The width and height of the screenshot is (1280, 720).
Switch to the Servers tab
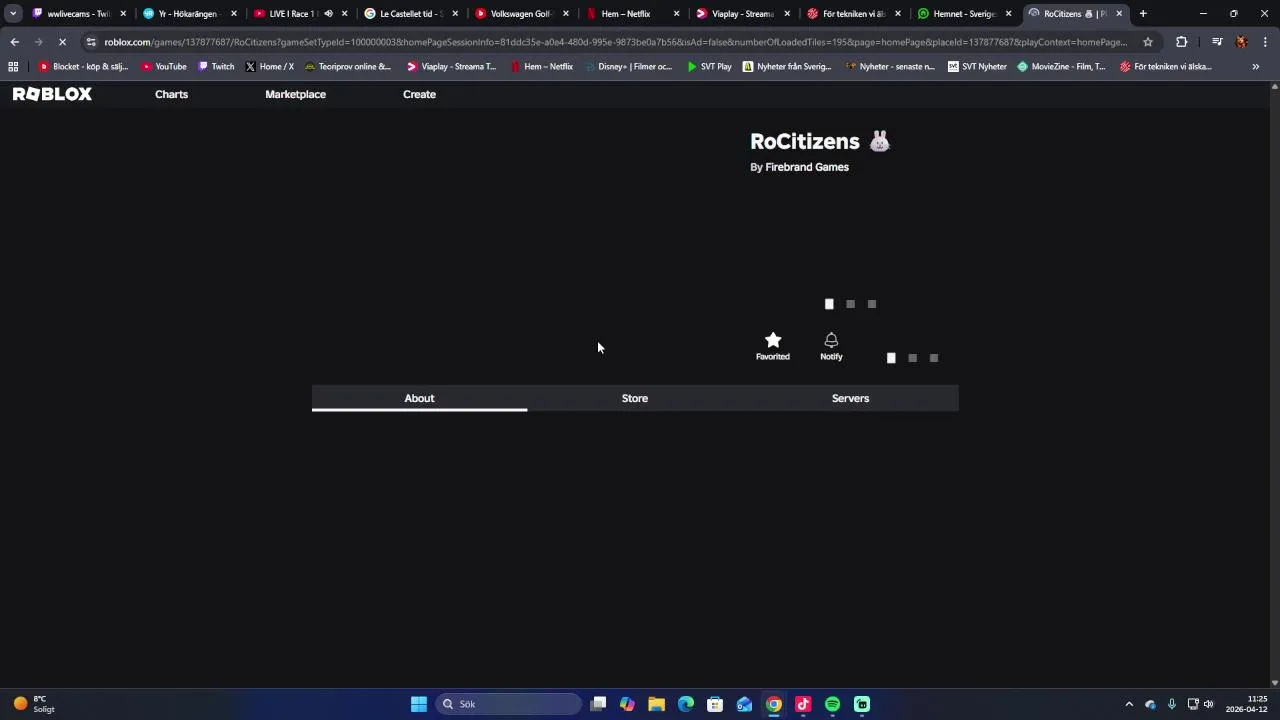tap(850, 398)
